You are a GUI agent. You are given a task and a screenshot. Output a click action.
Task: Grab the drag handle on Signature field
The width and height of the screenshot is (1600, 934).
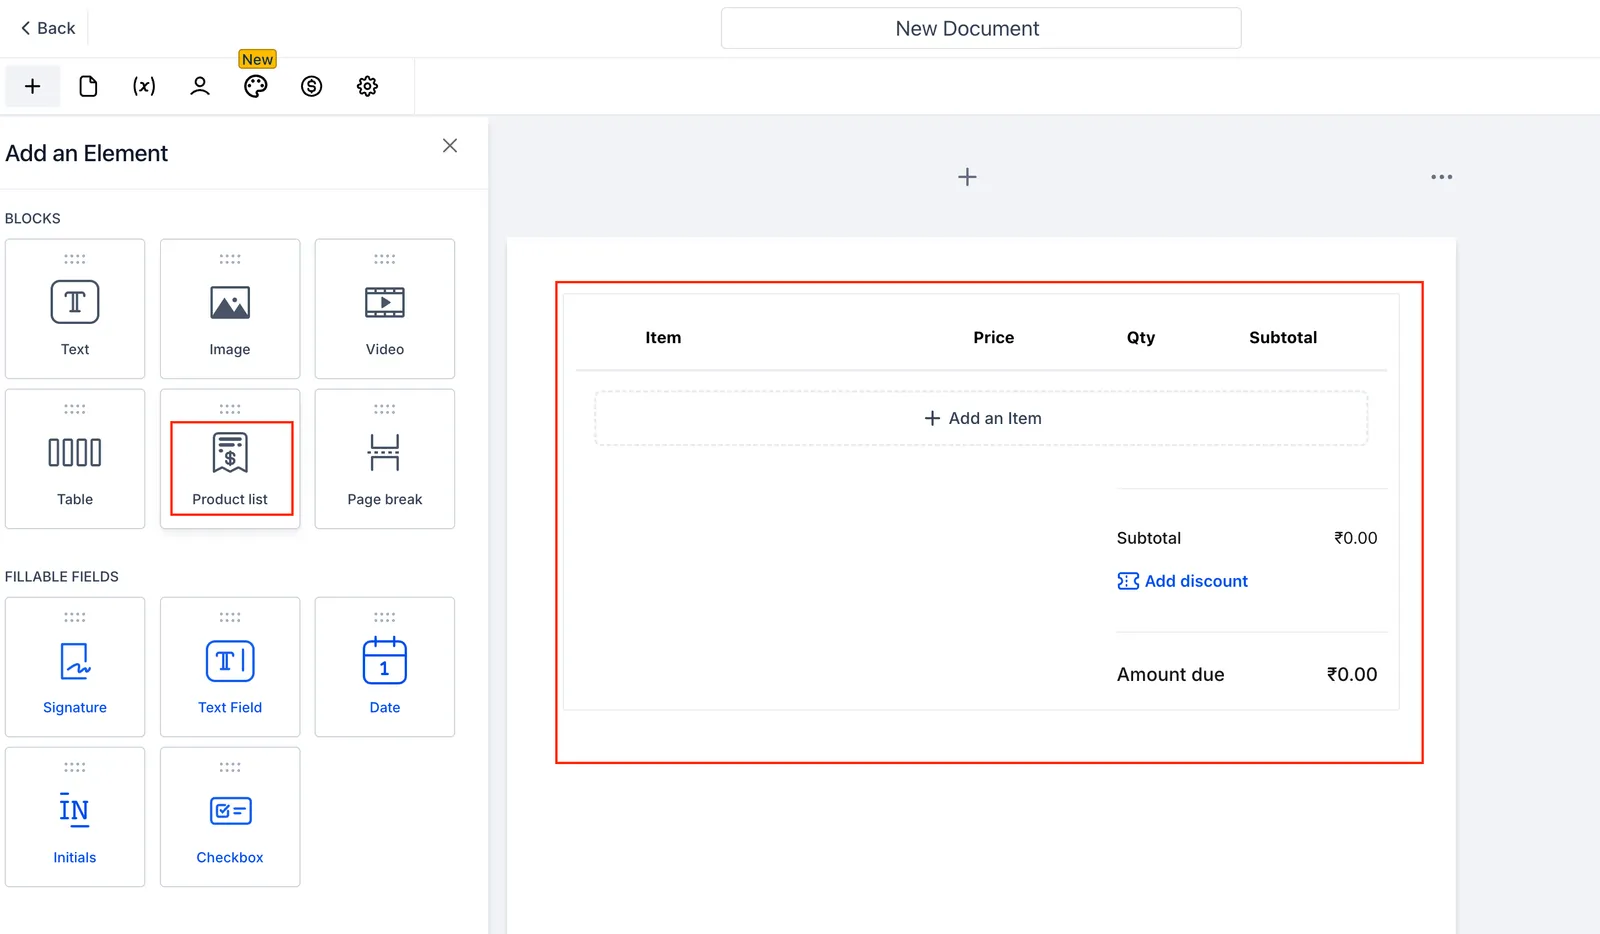click(x=75, y=617)
